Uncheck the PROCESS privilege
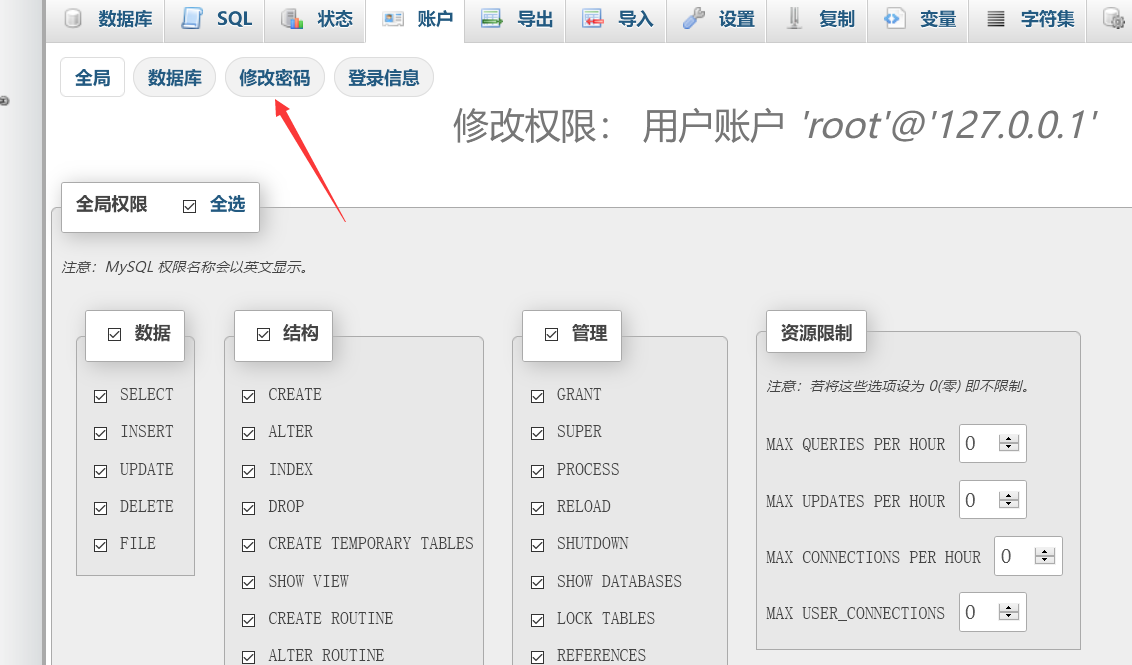This screenshot has height=665, width=1132. (537, 471)
